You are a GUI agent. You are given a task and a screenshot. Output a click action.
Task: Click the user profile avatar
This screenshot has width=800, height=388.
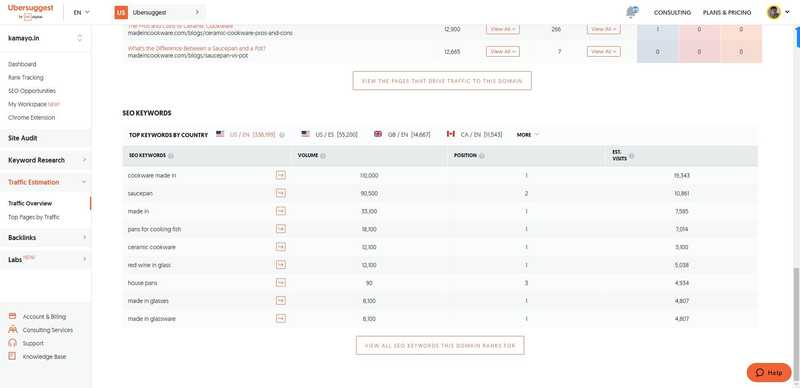(773, 12)
